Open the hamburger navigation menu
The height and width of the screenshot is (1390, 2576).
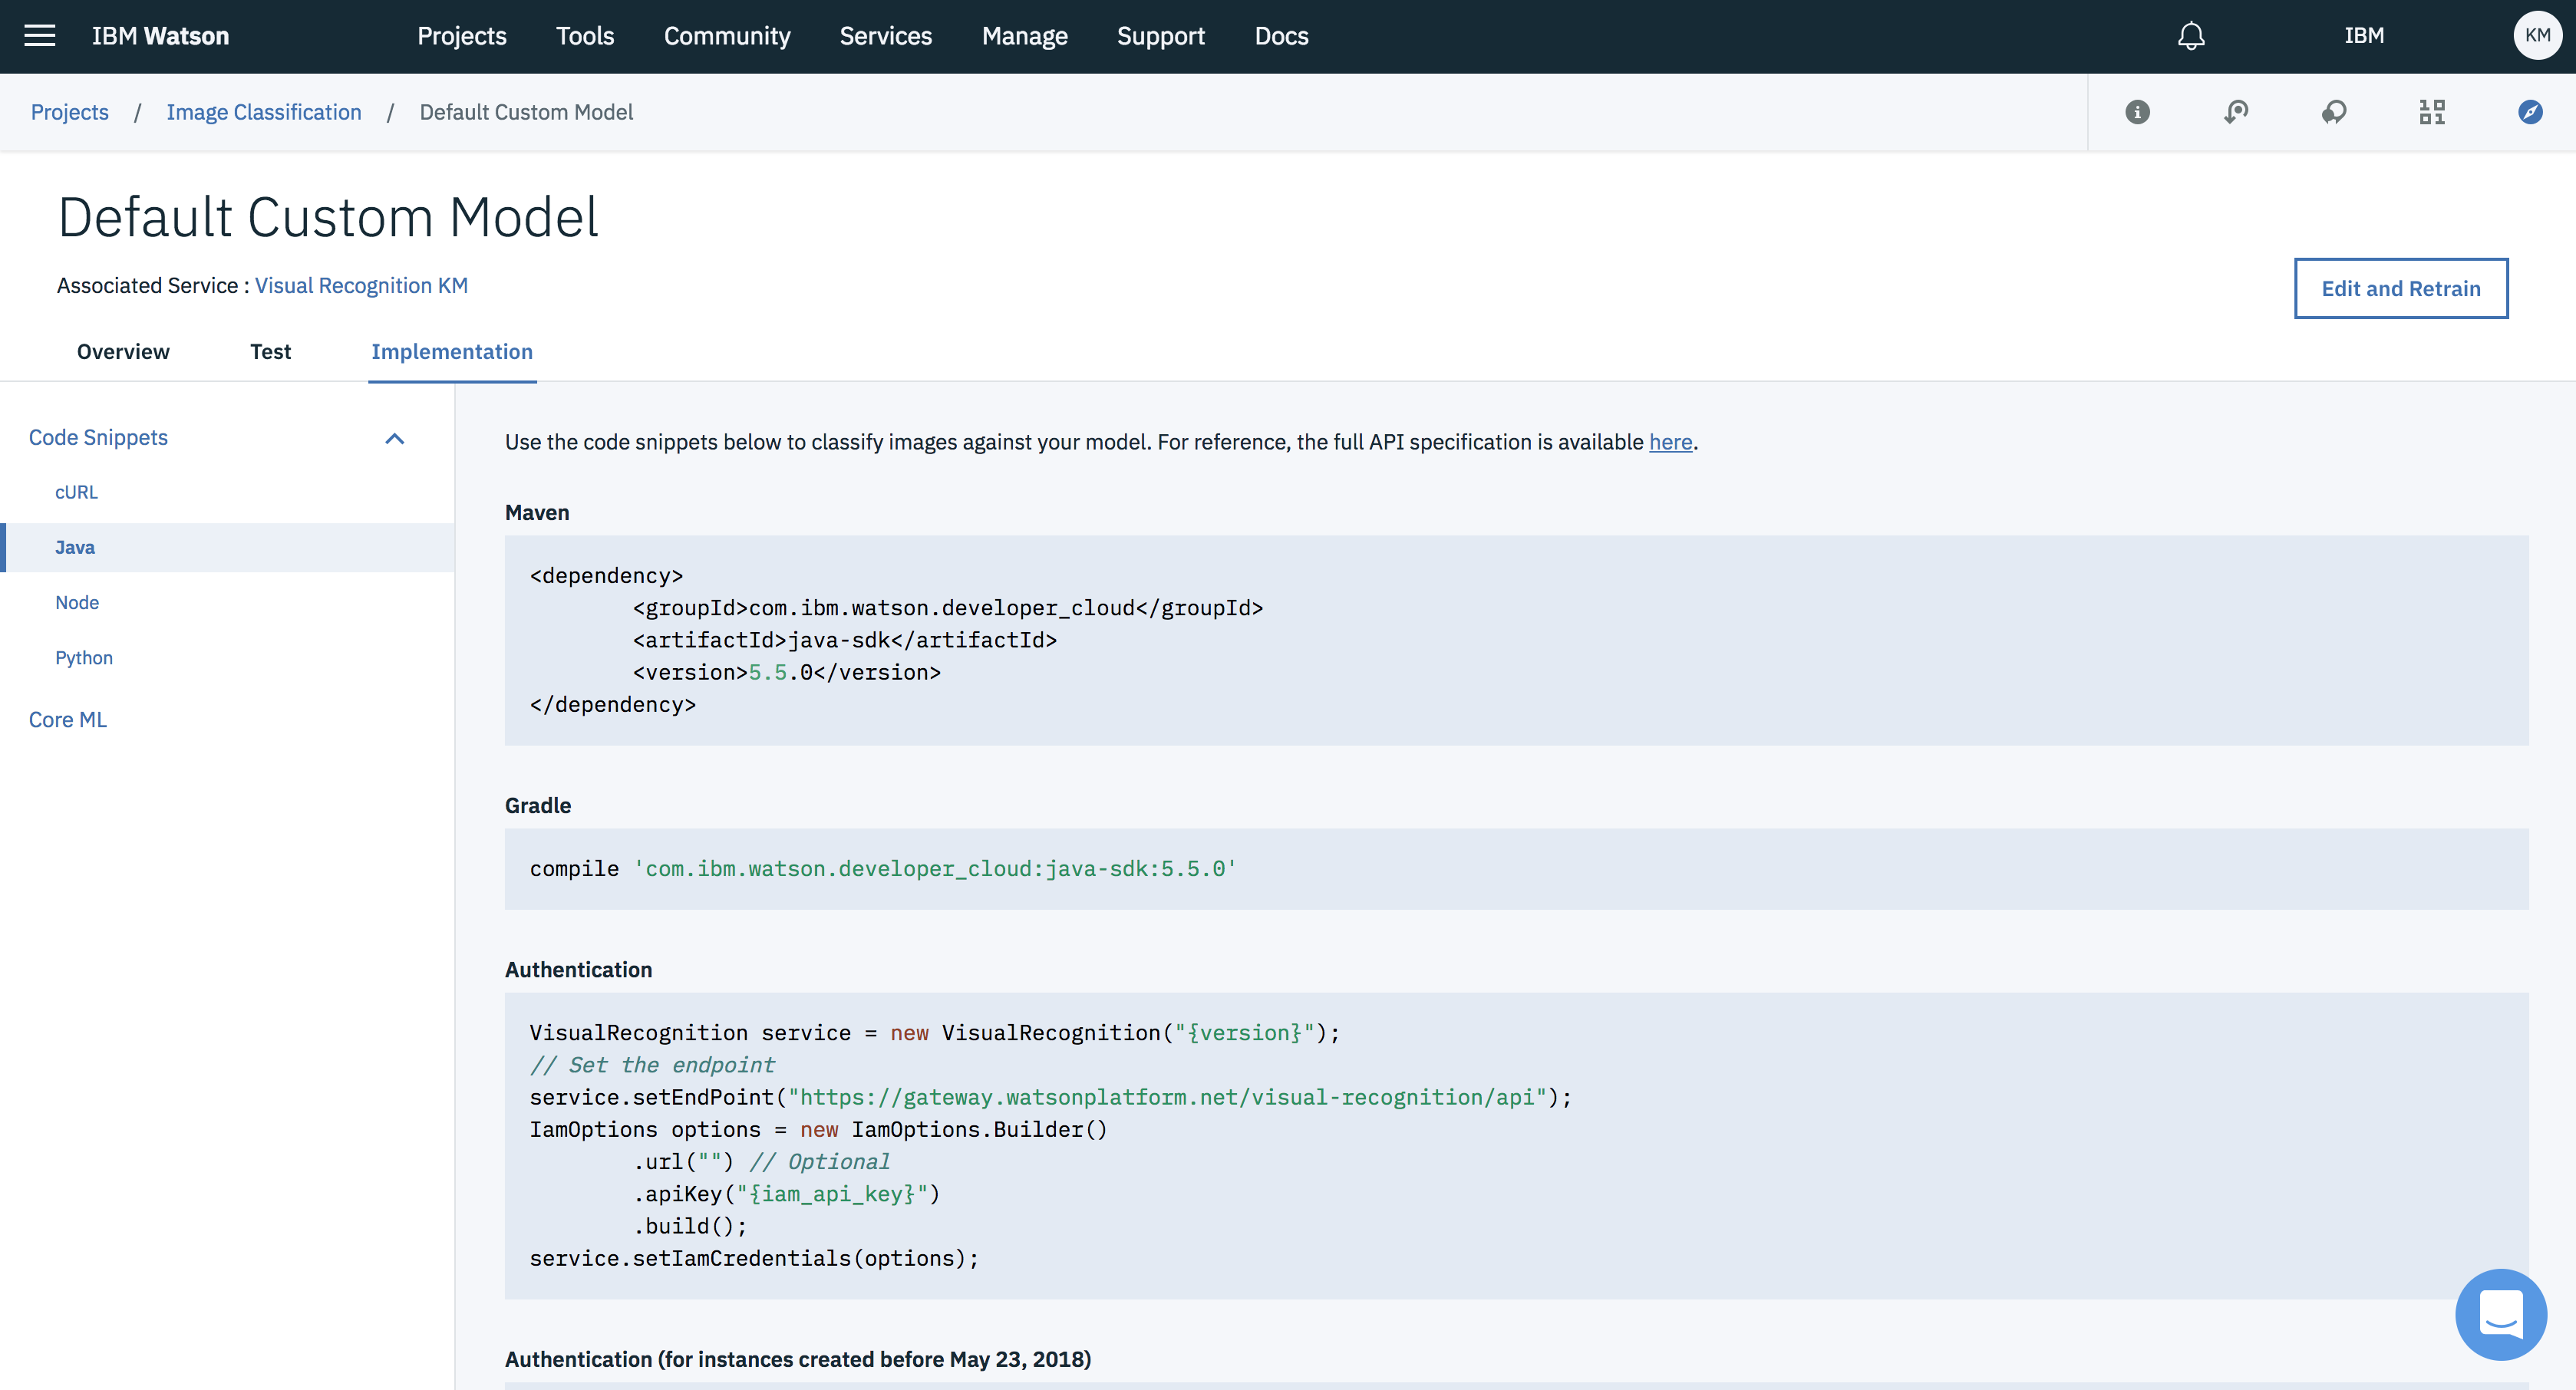40,36
